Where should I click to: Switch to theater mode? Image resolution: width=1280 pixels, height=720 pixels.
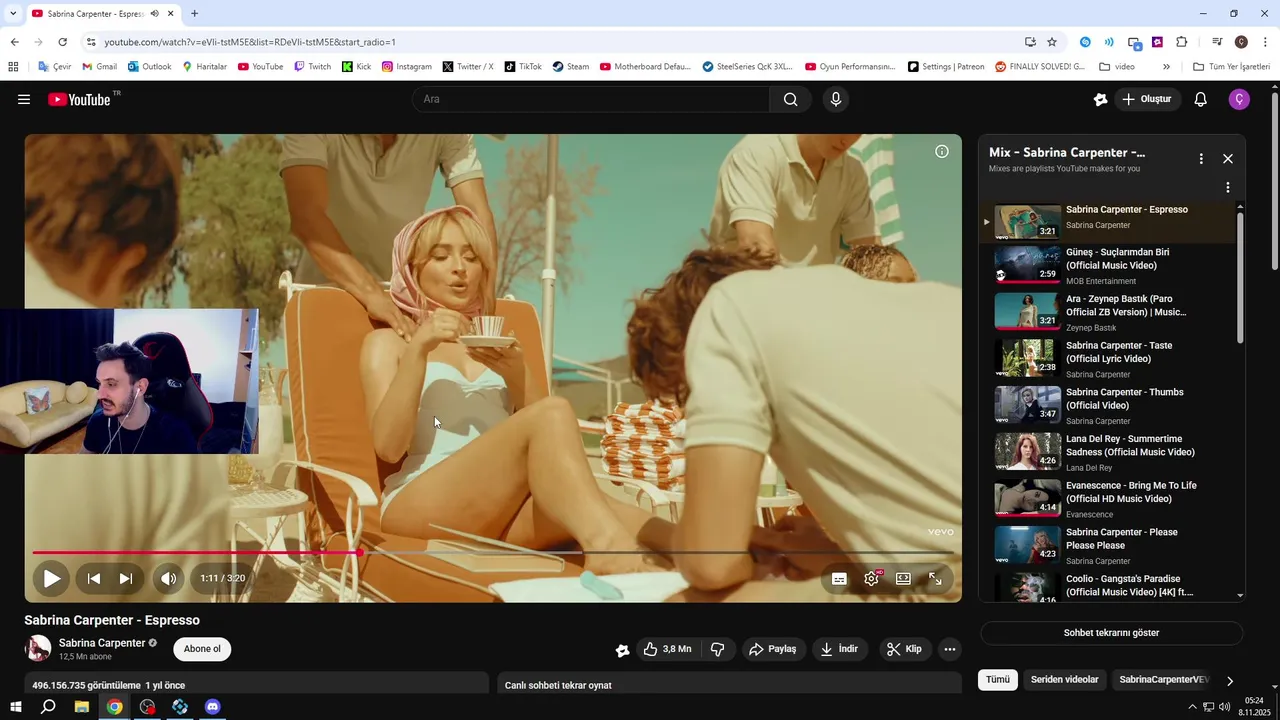[903, 578]
